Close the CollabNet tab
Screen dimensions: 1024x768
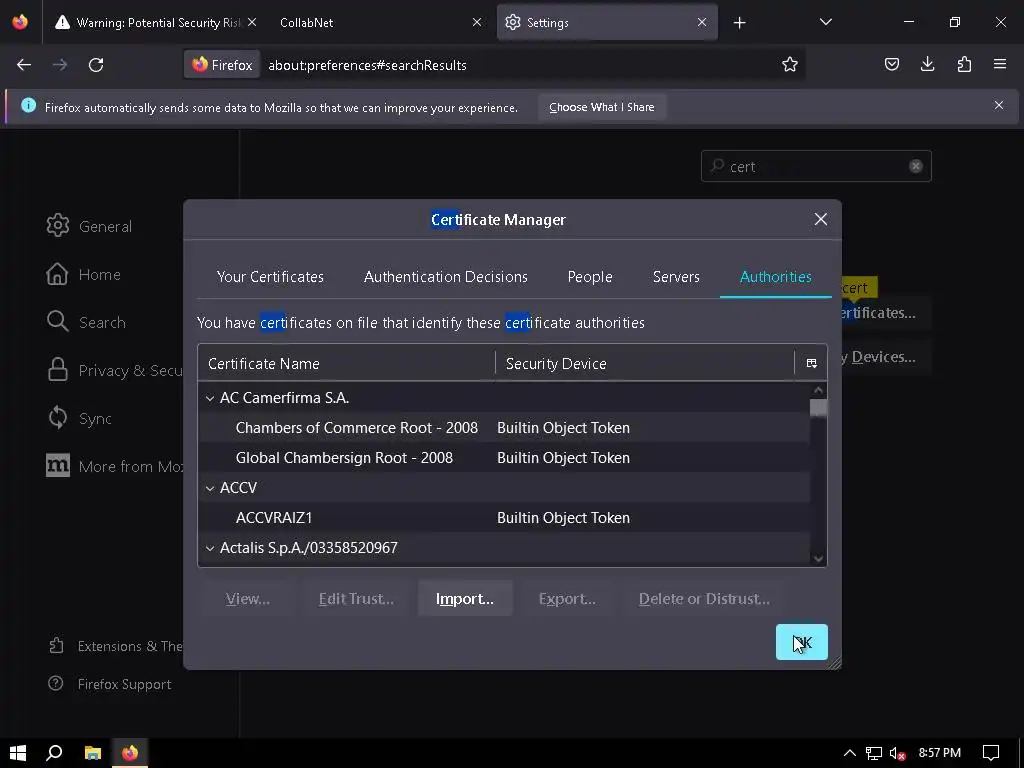(x=477, y=22)
